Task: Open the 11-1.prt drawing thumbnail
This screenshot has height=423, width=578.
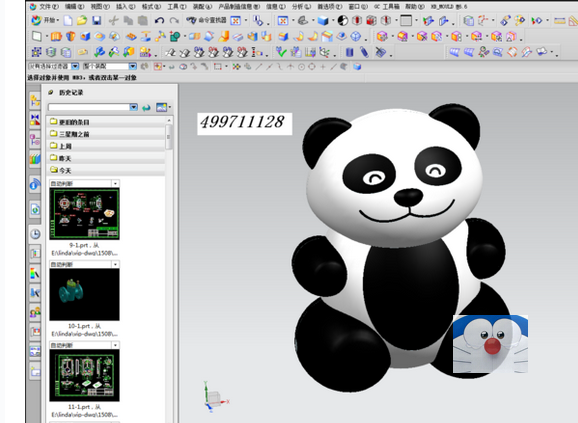Action: click(84, 375)
